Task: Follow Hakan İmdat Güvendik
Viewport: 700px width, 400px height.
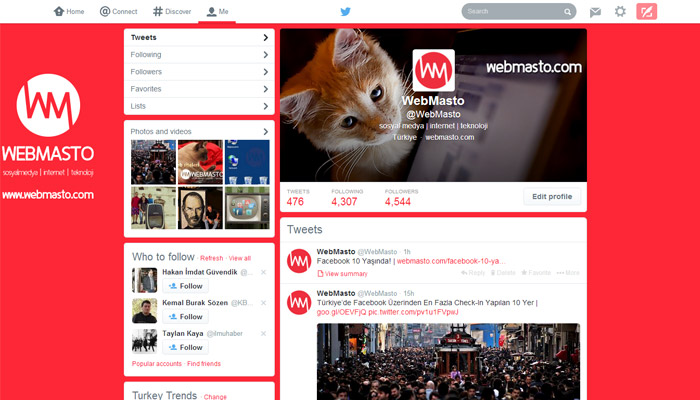Action: click(186, 286)
